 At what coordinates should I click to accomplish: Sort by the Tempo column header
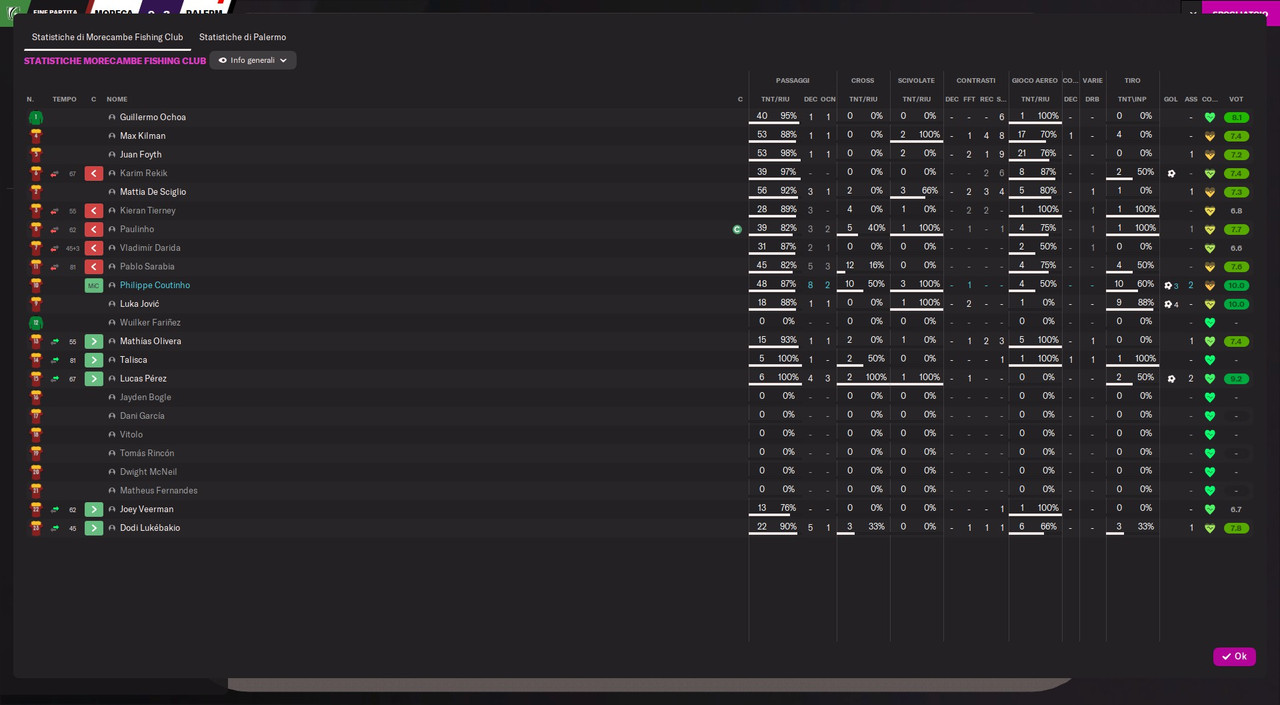[64, 99]
